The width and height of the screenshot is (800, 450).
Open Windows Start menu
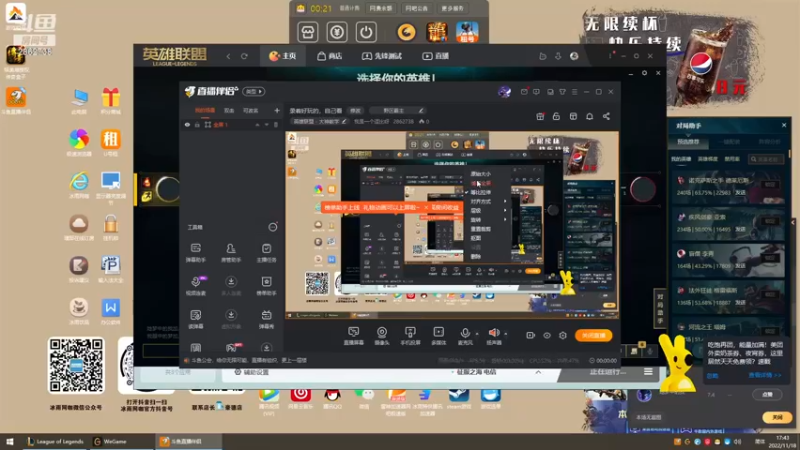[10, 441]
